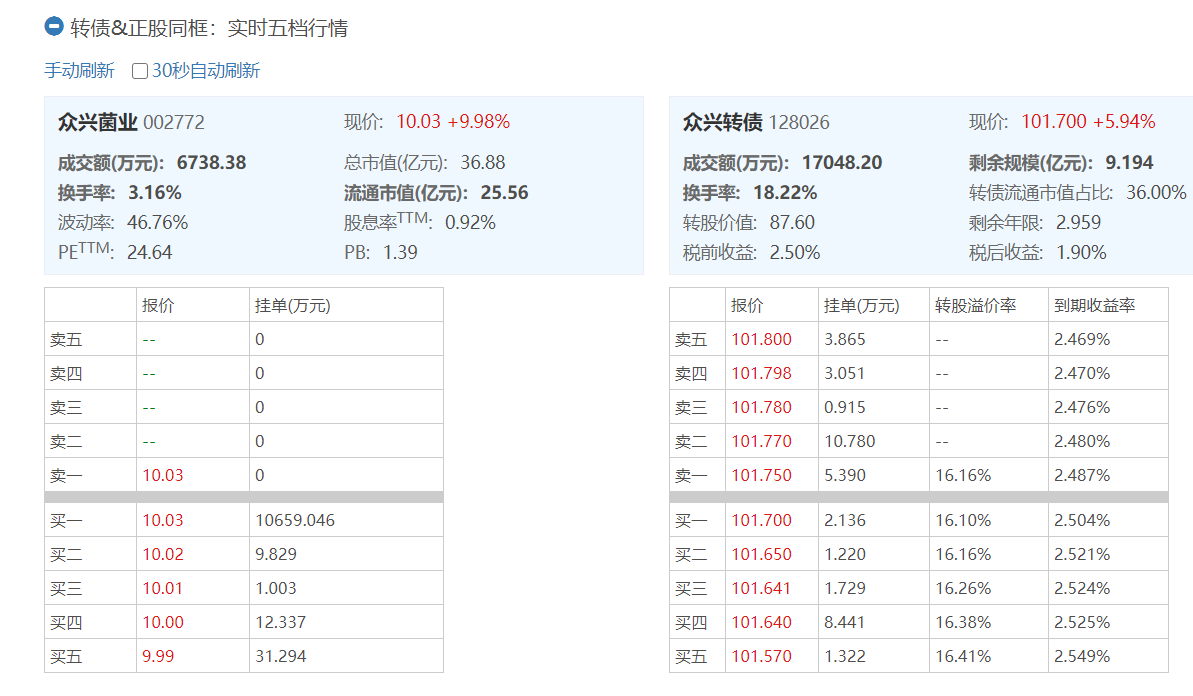Click the stock 卖一 price 10.03

[x=163, y=475]
